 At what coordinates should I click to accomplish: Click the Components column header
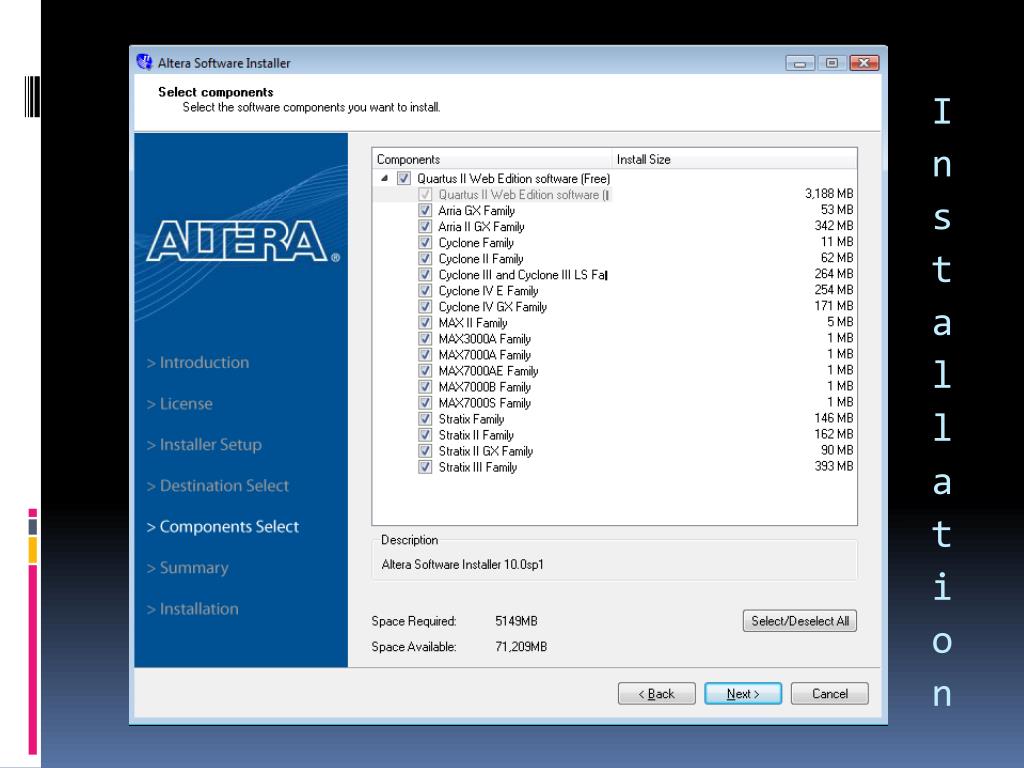pos(492,159)
